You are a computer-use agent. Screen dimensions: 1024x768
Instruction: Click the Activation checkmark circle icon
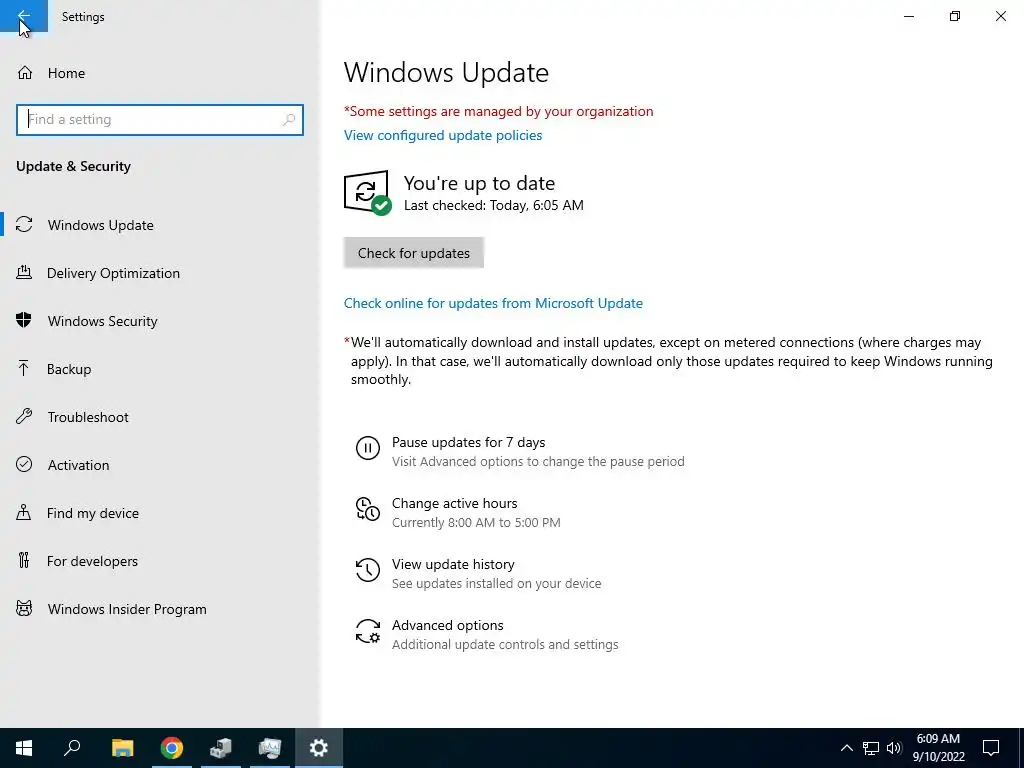24,464
